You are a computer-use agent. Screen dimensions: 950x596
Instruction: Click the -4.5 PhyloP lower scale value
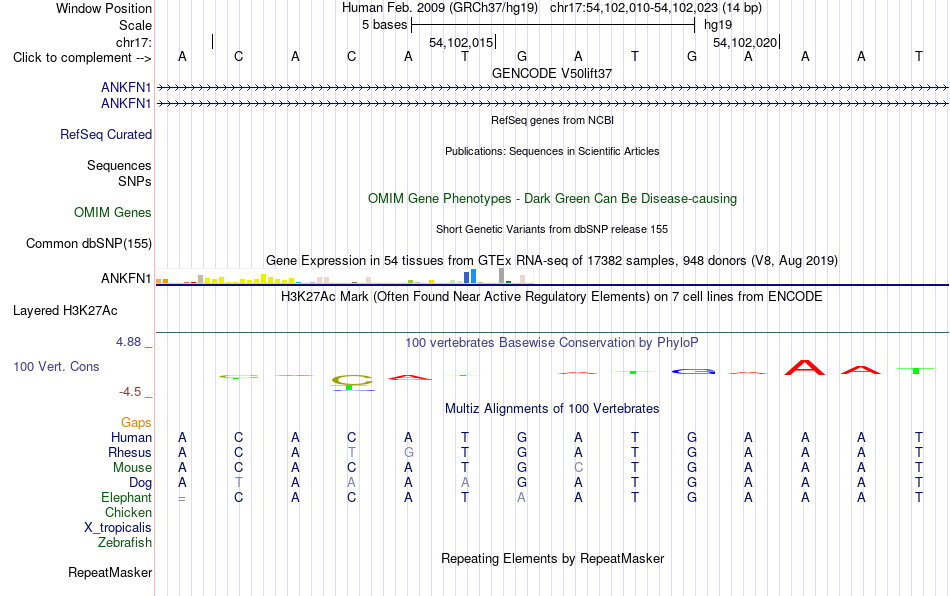coord(130,392)
